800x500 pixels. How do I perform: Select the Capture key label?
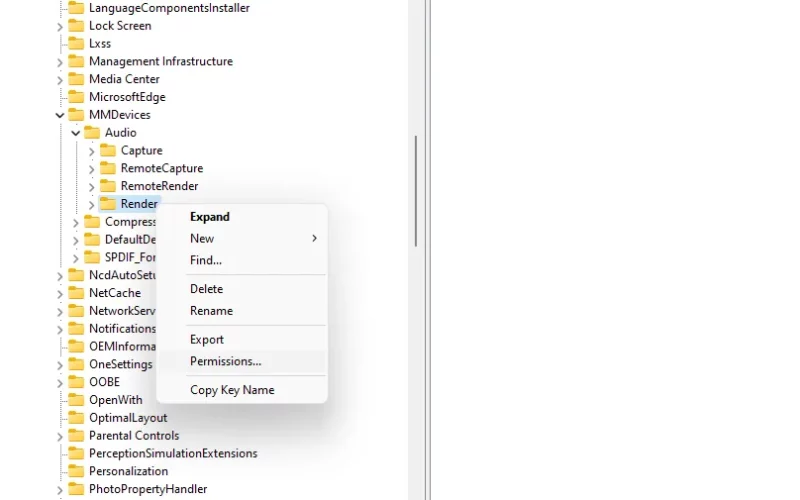[x=141, y=150]
